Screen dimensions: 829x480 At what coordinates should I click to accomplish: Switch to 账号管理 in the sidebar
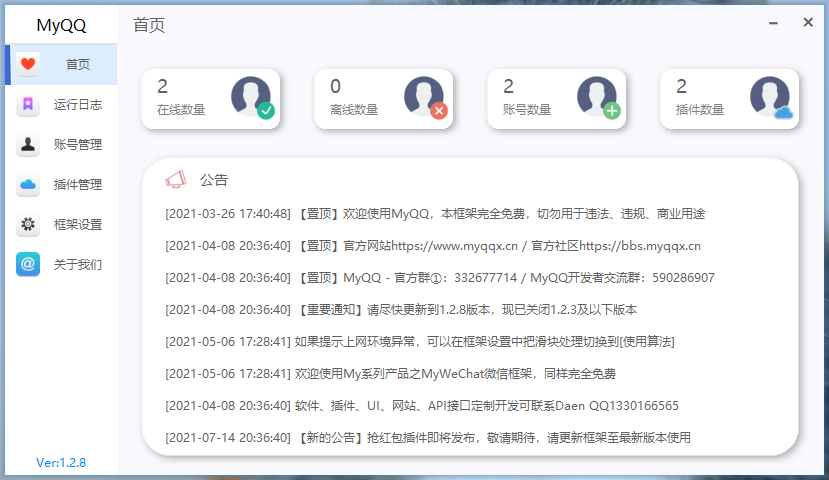[x=61, y=144]
